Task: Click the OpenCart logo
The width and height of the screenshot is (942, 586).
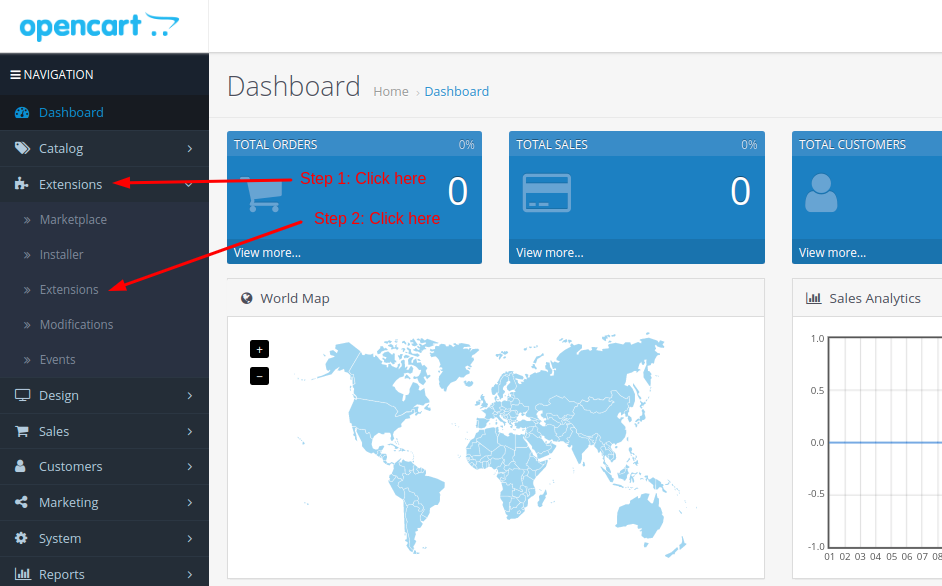Action: [99, 26]
